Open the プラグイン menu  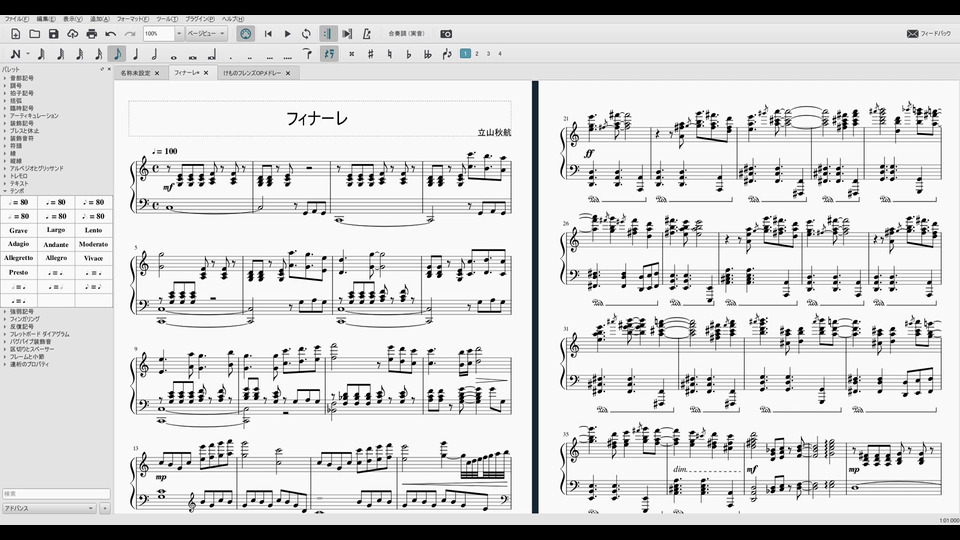click(x=200, y=19)
